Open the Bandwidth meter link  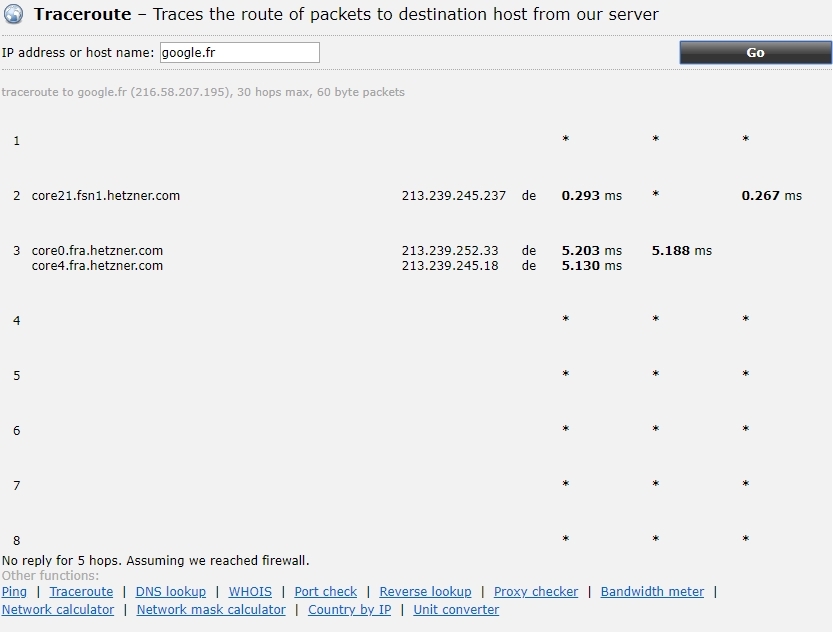coord(652,592)
